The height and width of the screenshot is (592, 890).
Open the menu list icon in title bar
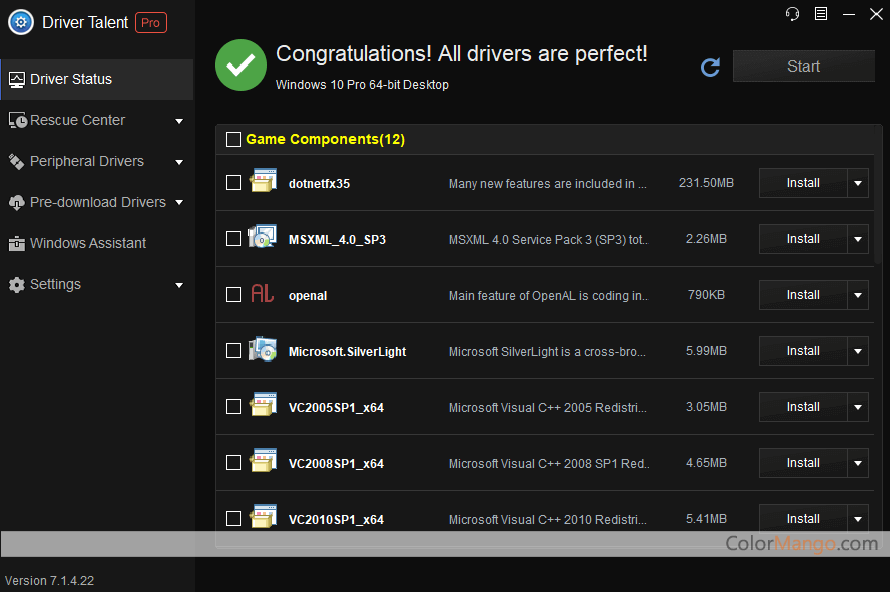click(x=821, y=14)
